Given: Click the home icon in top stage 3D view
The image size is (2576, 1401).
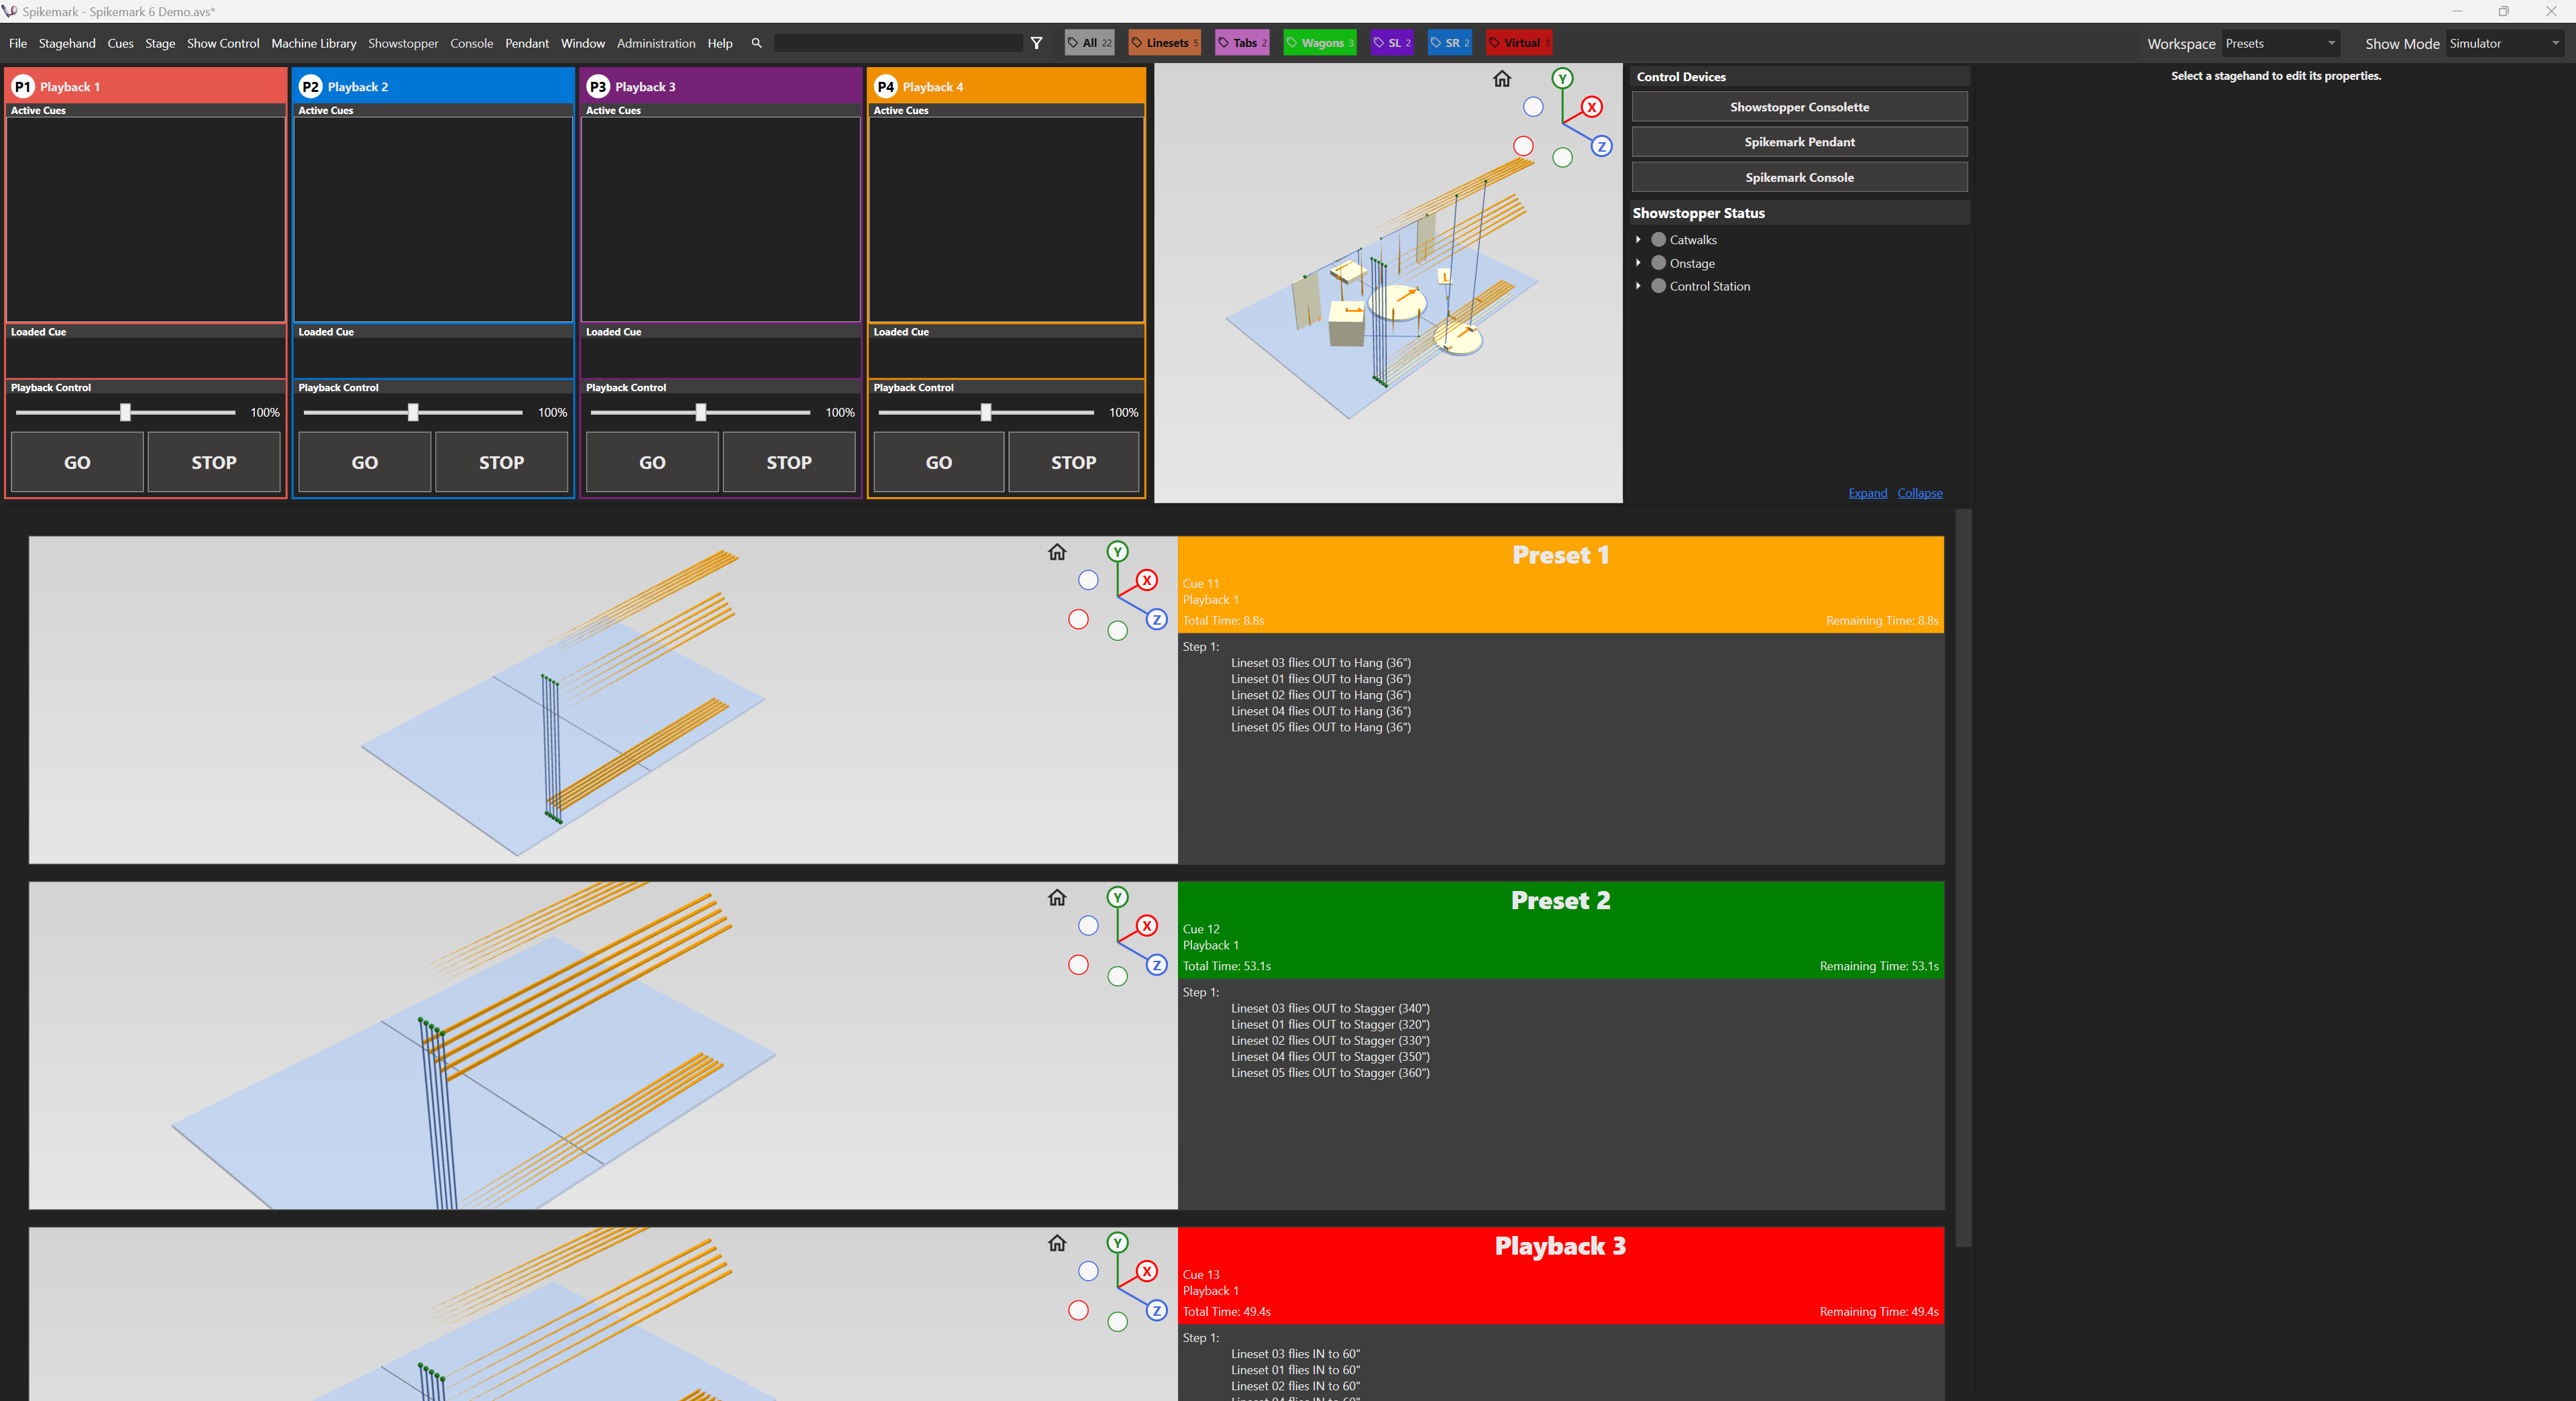Looking at the screenshot, I should pos(1502,79).
